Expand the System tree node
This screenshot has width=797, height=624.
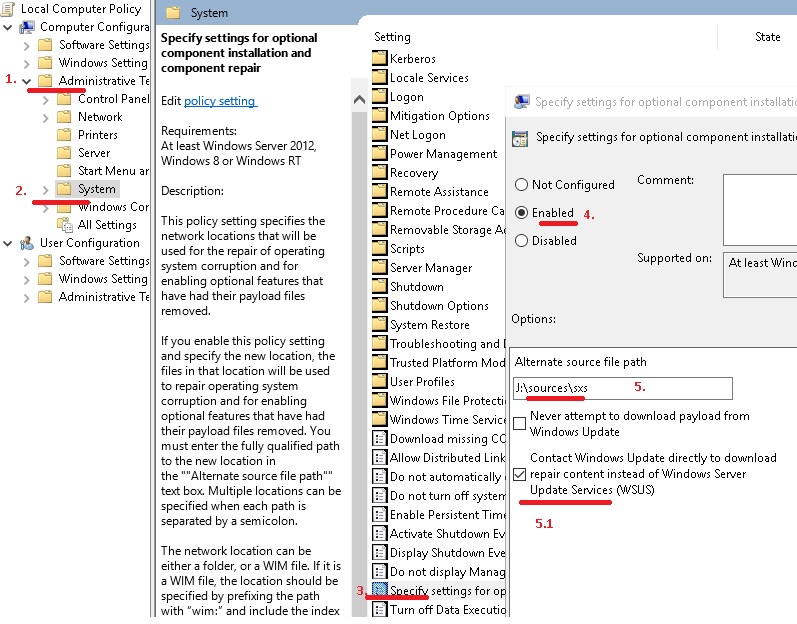click(x=46, y=190)
